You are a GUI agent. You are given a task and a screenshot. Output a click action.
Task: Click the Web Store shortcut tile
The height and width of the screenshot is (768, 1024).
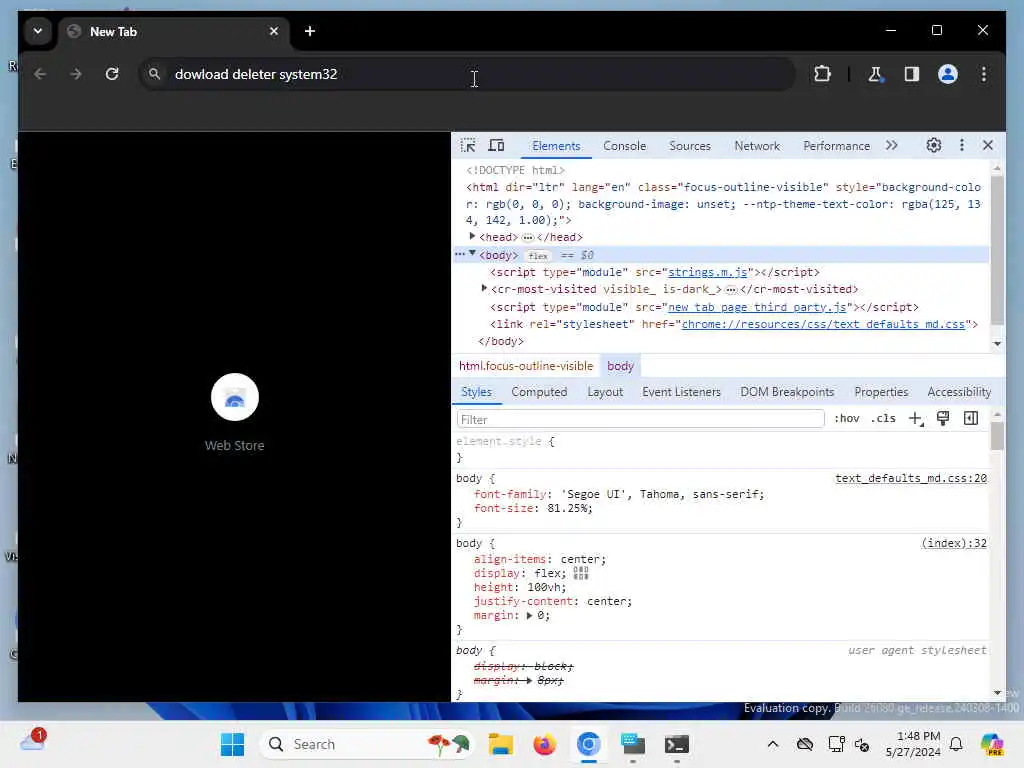click(234, 413)
